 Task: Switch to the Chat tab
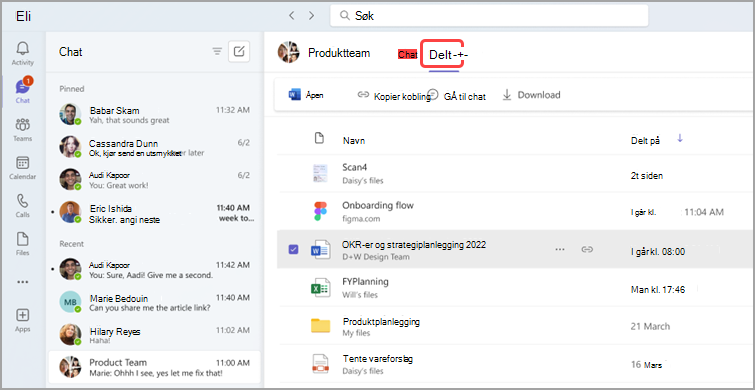point(407,55)
